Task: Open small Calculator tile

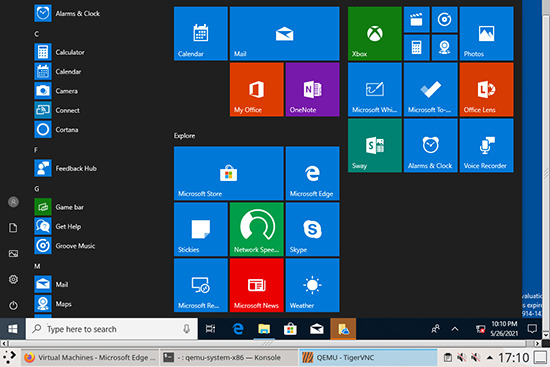Action: coord(417,47)
